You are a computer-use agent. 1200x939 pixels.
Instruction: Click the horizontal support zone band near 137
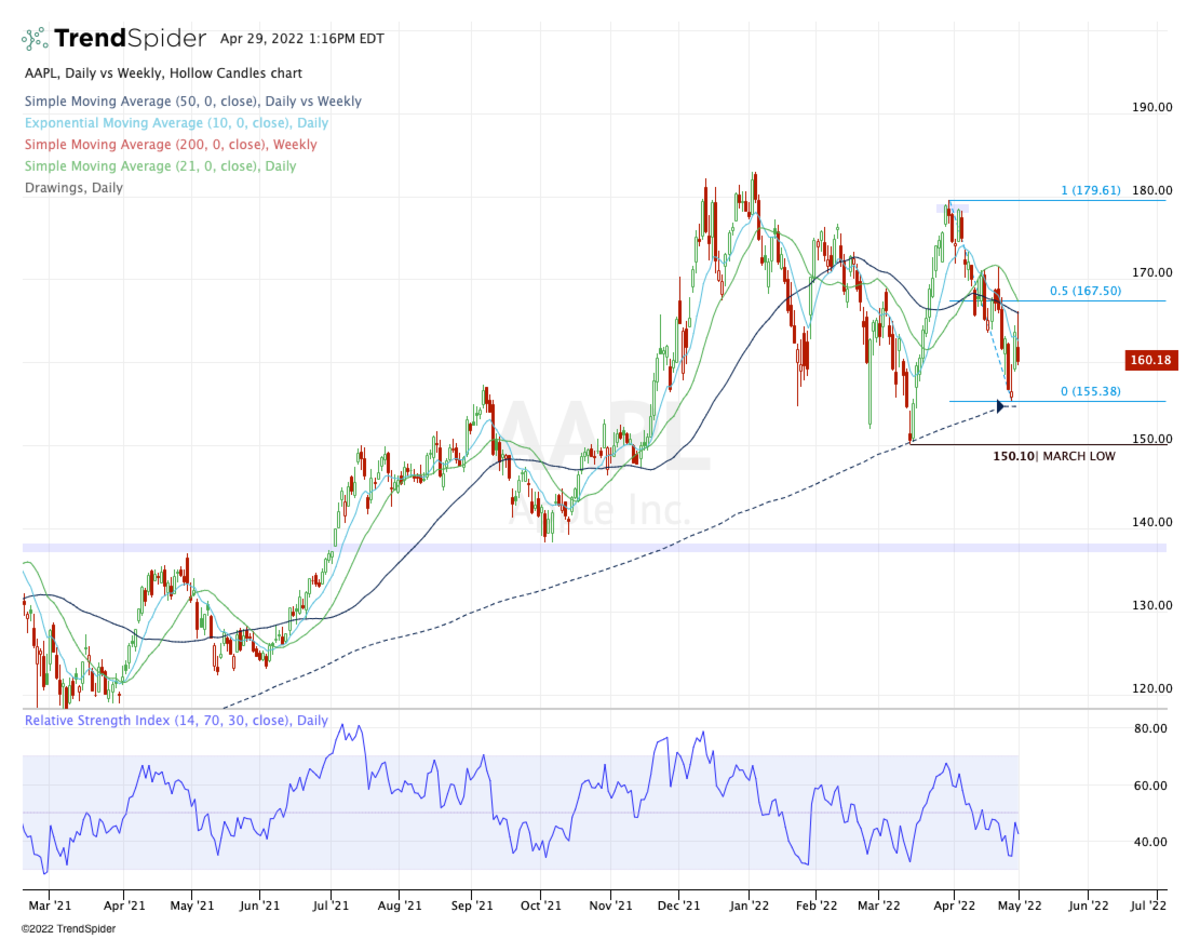(x=594, y=548)
